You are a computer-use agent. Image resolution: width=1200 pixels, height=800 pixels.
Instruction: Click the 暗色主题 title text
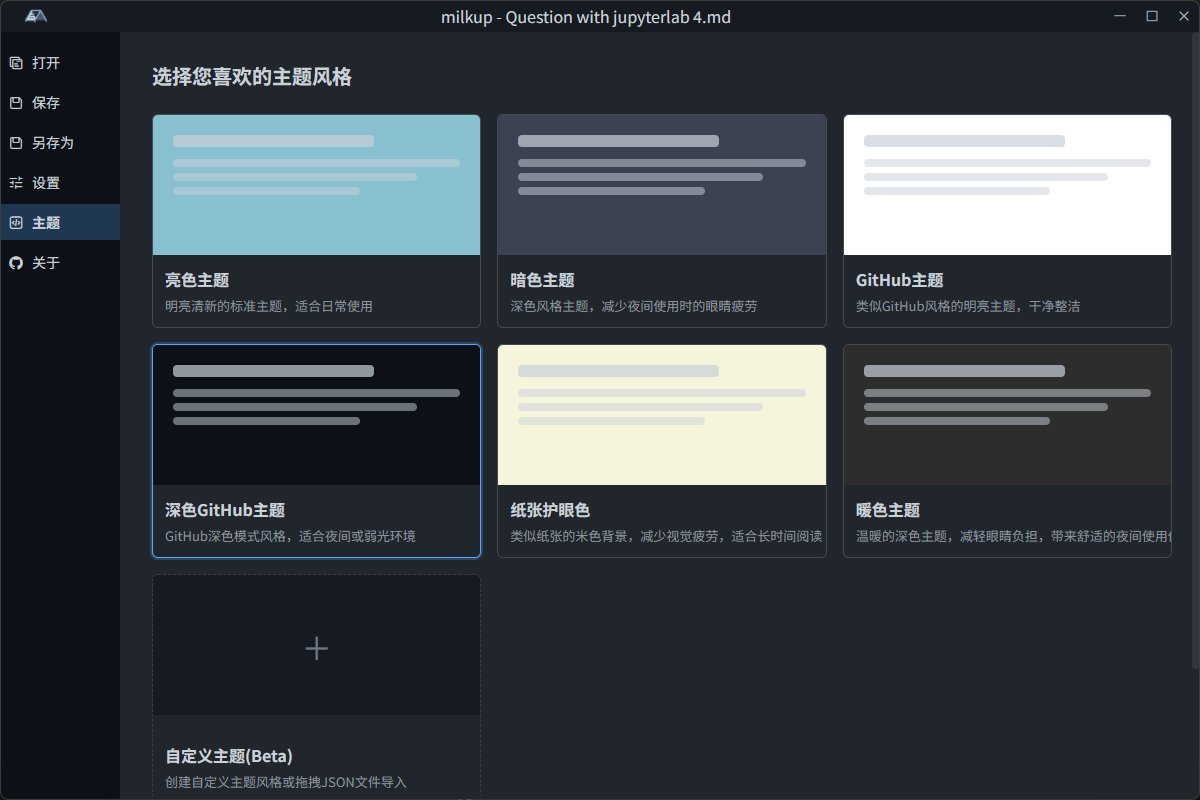(543, 280)
